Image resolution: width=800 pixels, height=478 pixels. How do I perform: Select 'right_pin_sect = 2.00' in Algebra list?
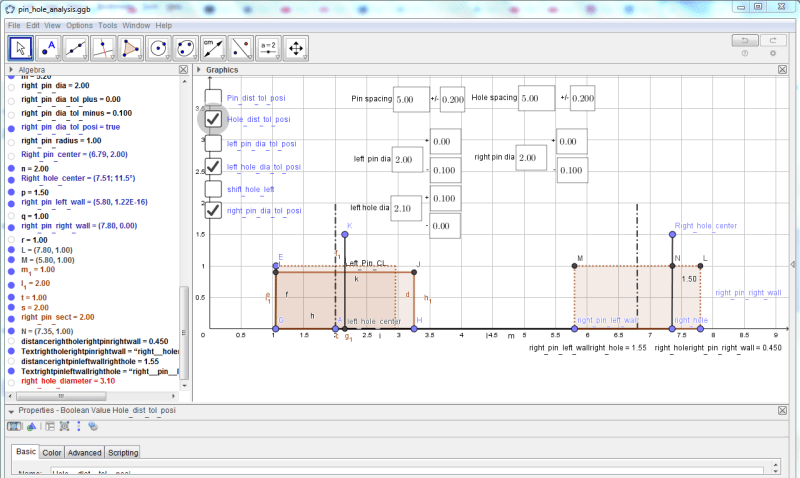coord(58,317)
